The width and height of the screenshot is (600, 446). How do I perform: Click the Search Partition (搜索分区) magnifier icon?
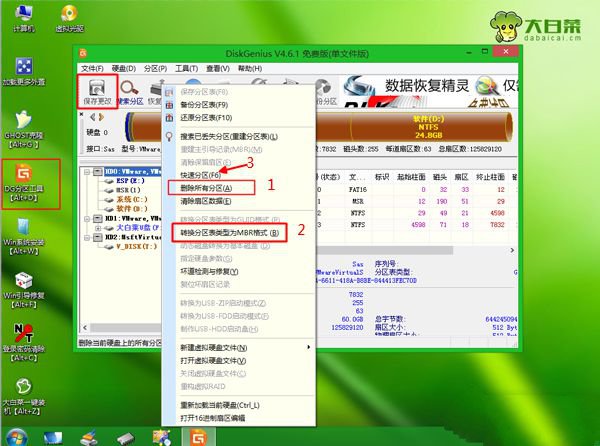tap(129, 88)
